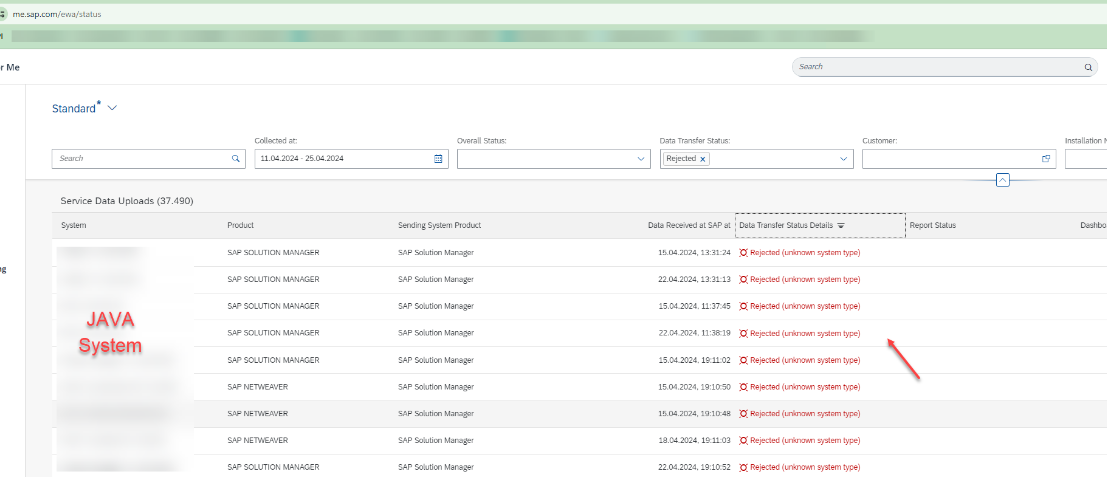Click the magnifier icon in the filter Search field
This screenshot has width=1107, height=488.
[x=236, y=159]
